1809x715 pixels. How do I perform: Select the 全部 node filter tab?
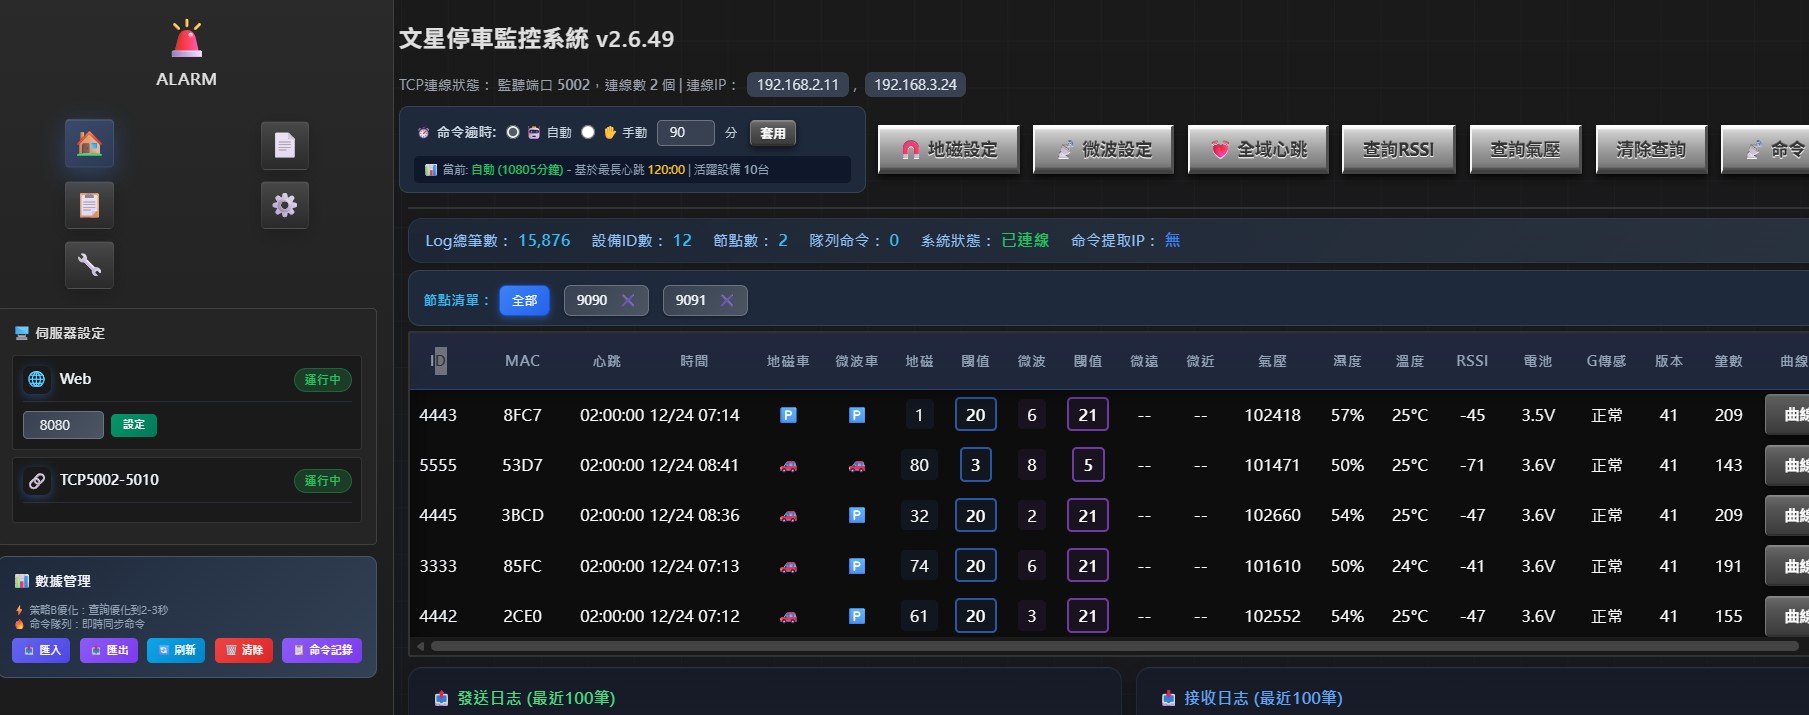524,300
